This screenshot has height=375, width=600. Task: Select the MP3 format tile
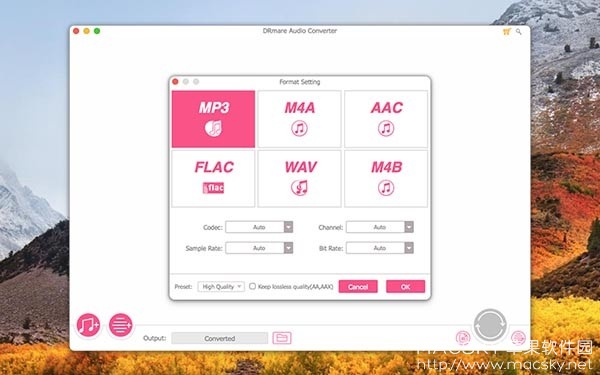click(x=213, y=119)
